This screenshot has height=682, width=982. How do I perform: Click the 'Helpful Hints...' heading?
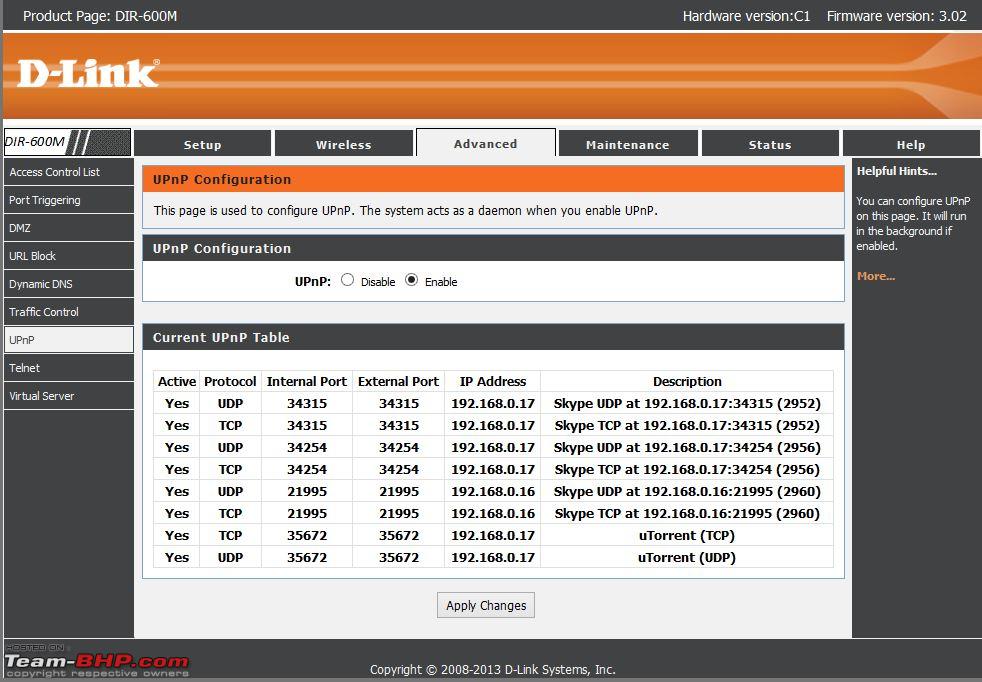(x=896, y=170)
